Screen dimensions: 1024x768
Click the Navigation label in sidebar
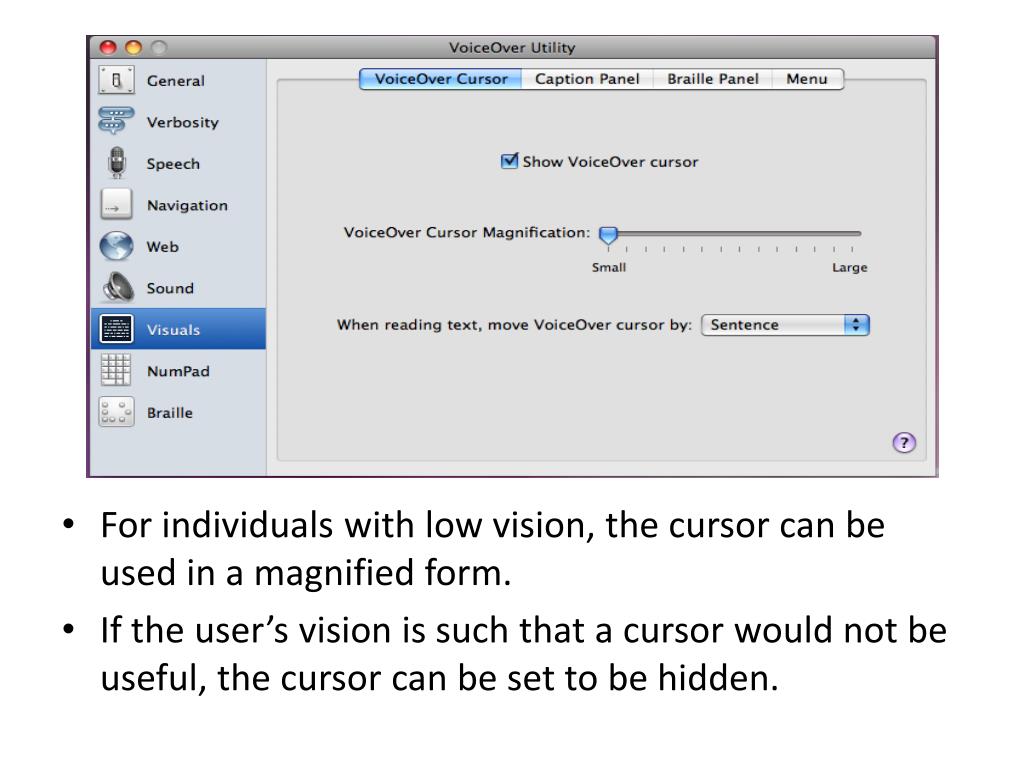pos(187,206)
